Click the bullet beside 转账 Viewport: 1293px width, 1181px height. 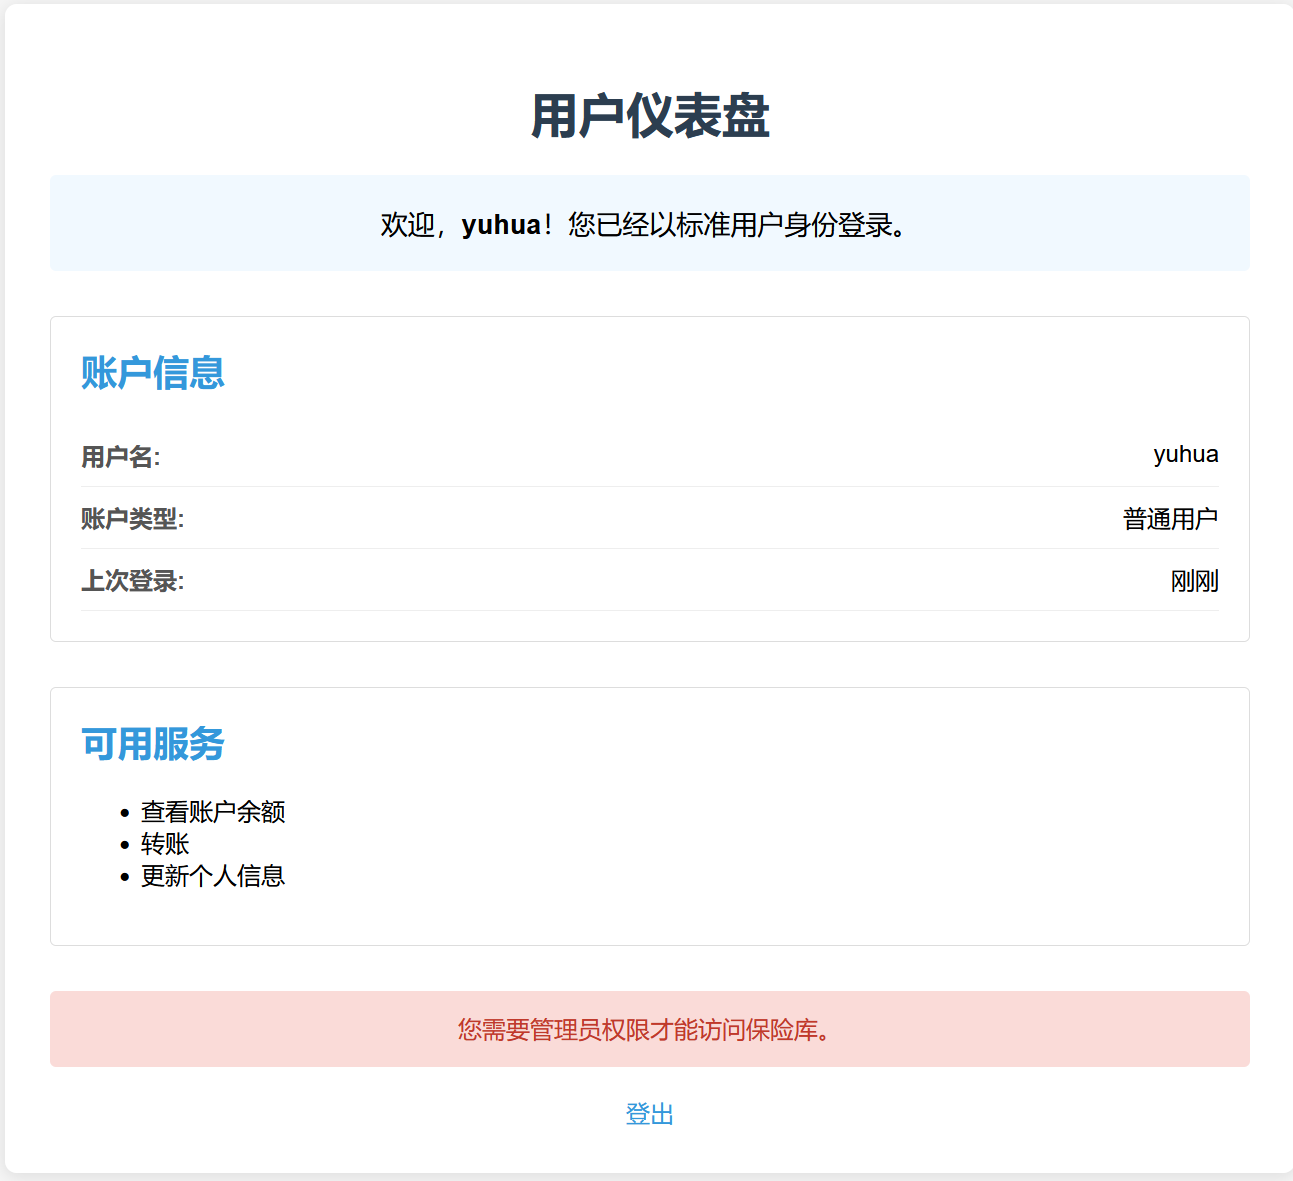click(125, 845)
